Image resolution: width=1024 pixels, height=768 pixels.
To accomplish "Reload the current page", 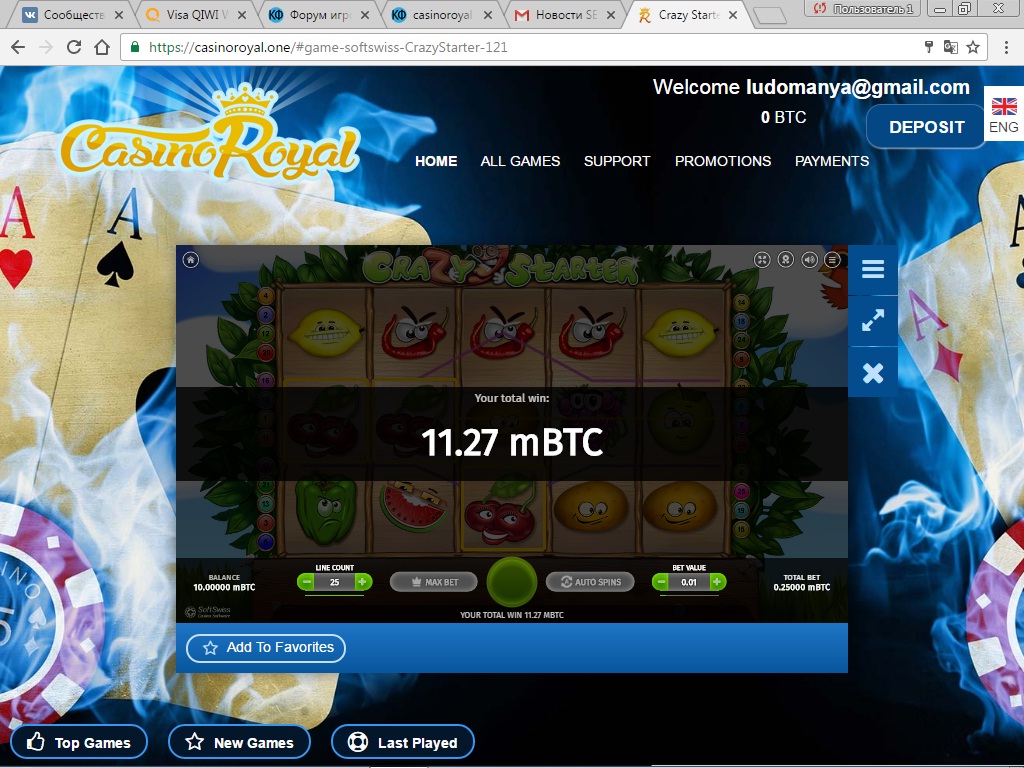I will pyautogui.click(x=74, y=47).
